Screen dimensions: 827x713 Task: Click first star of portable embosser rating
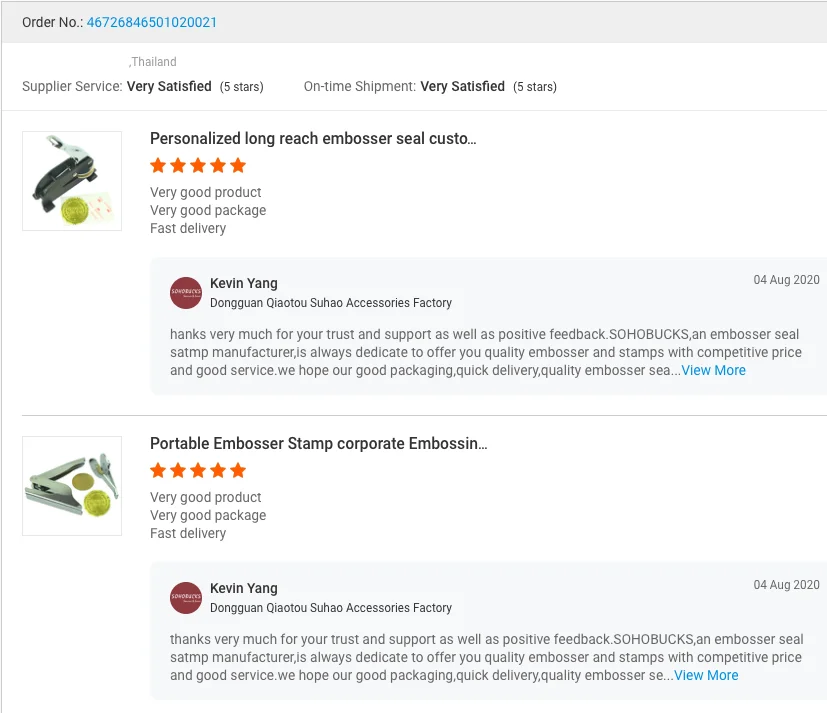click(158, 471)
